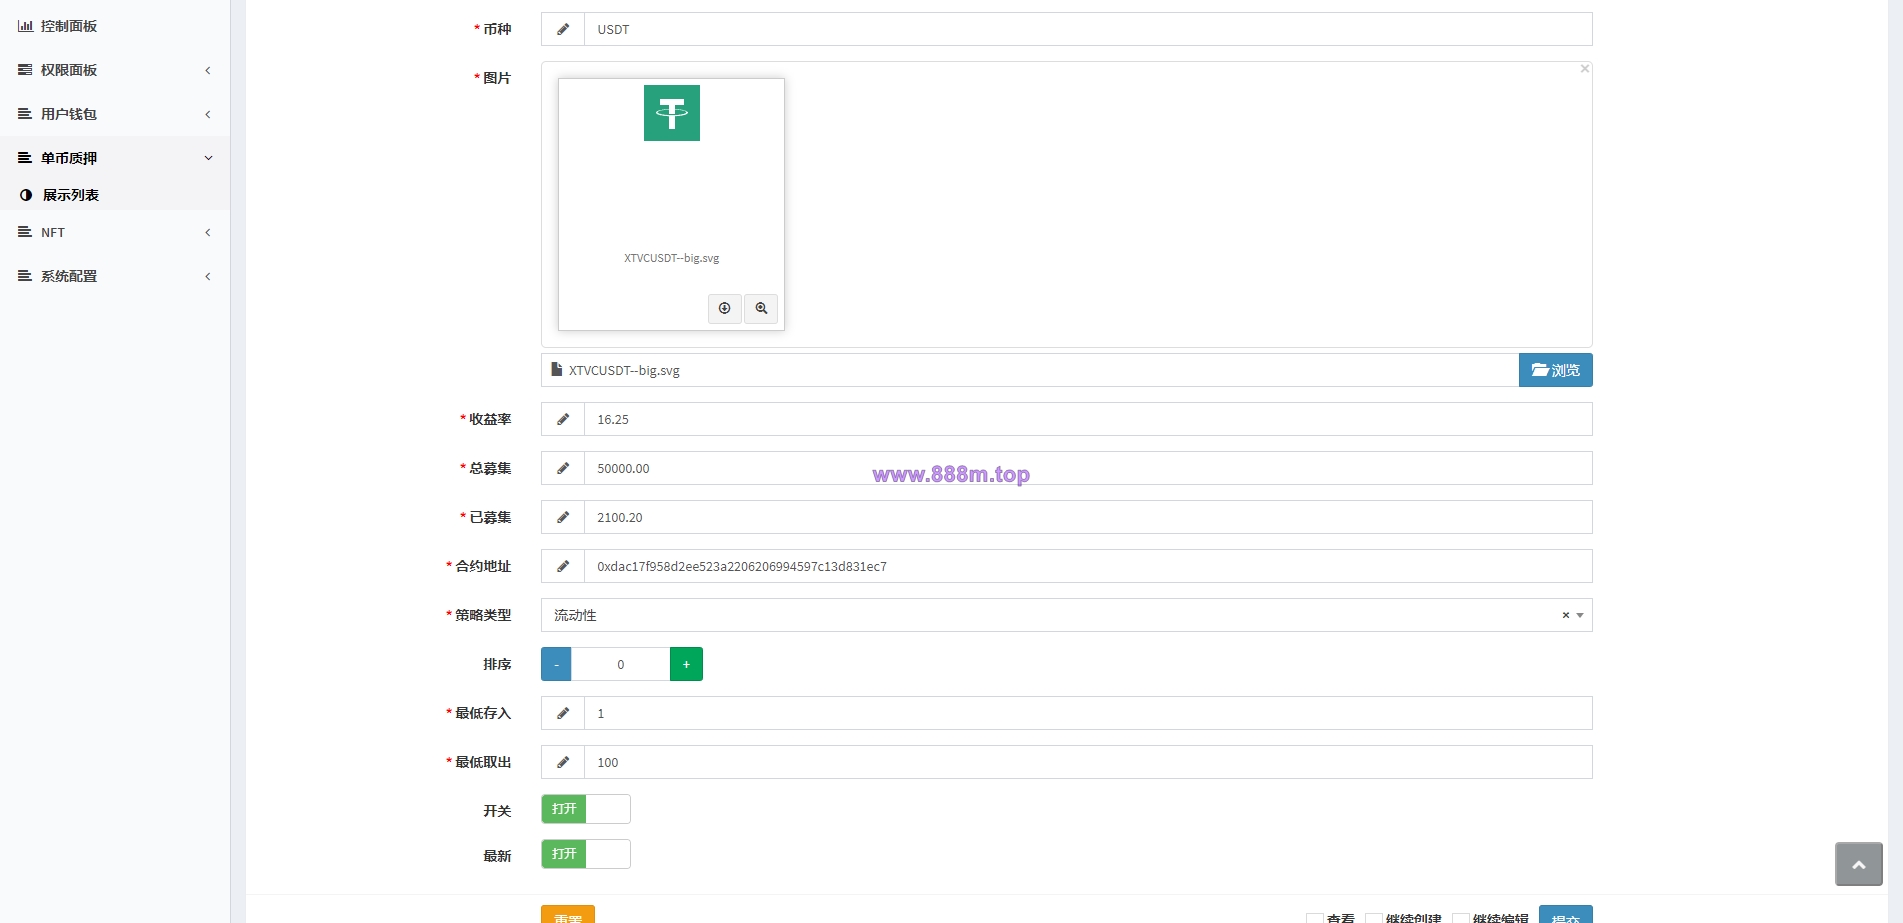Click the list icon beside 系统配置

[x=25, y=276]
